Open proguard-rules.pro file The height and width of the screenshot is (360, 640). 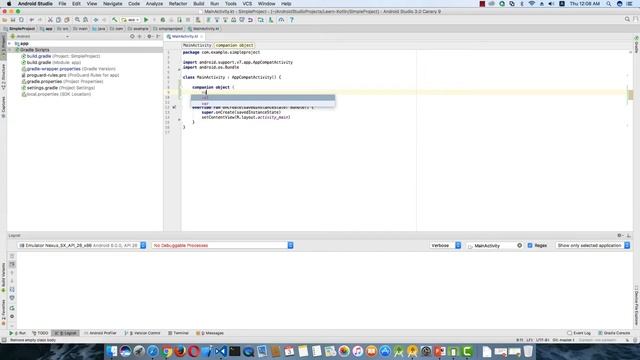[70, 75]
